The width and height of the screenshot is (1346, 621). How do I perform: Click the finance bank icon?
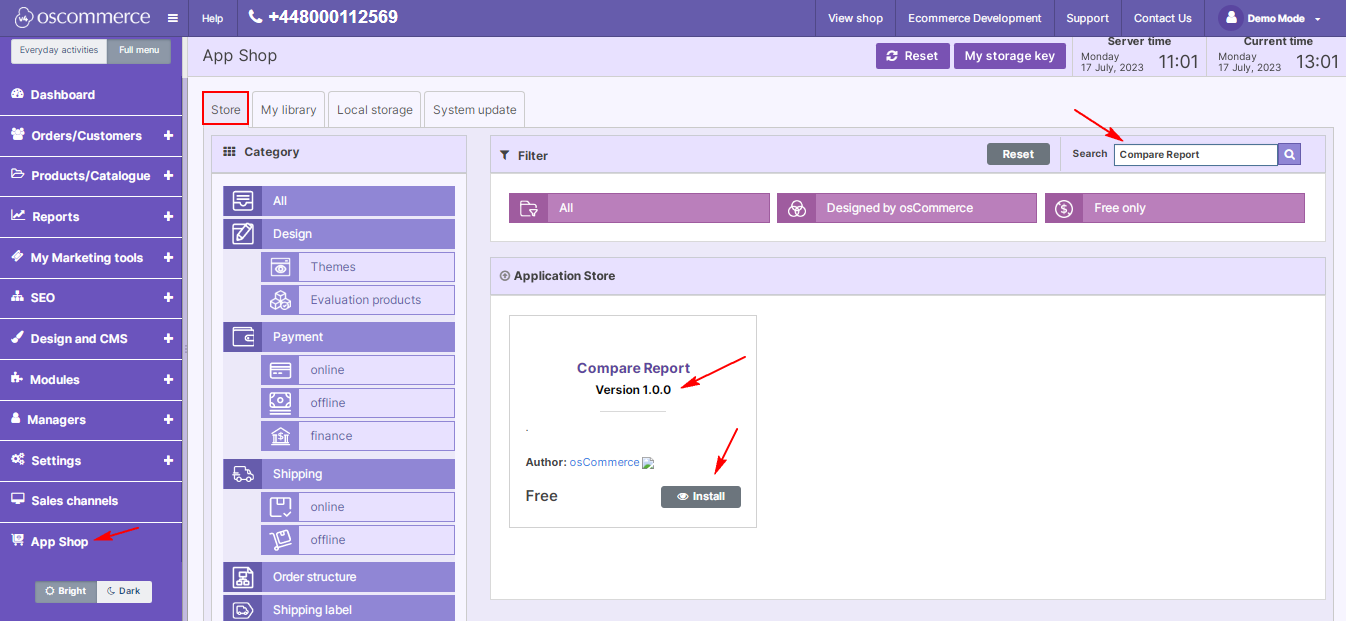(x=281, y=436)
